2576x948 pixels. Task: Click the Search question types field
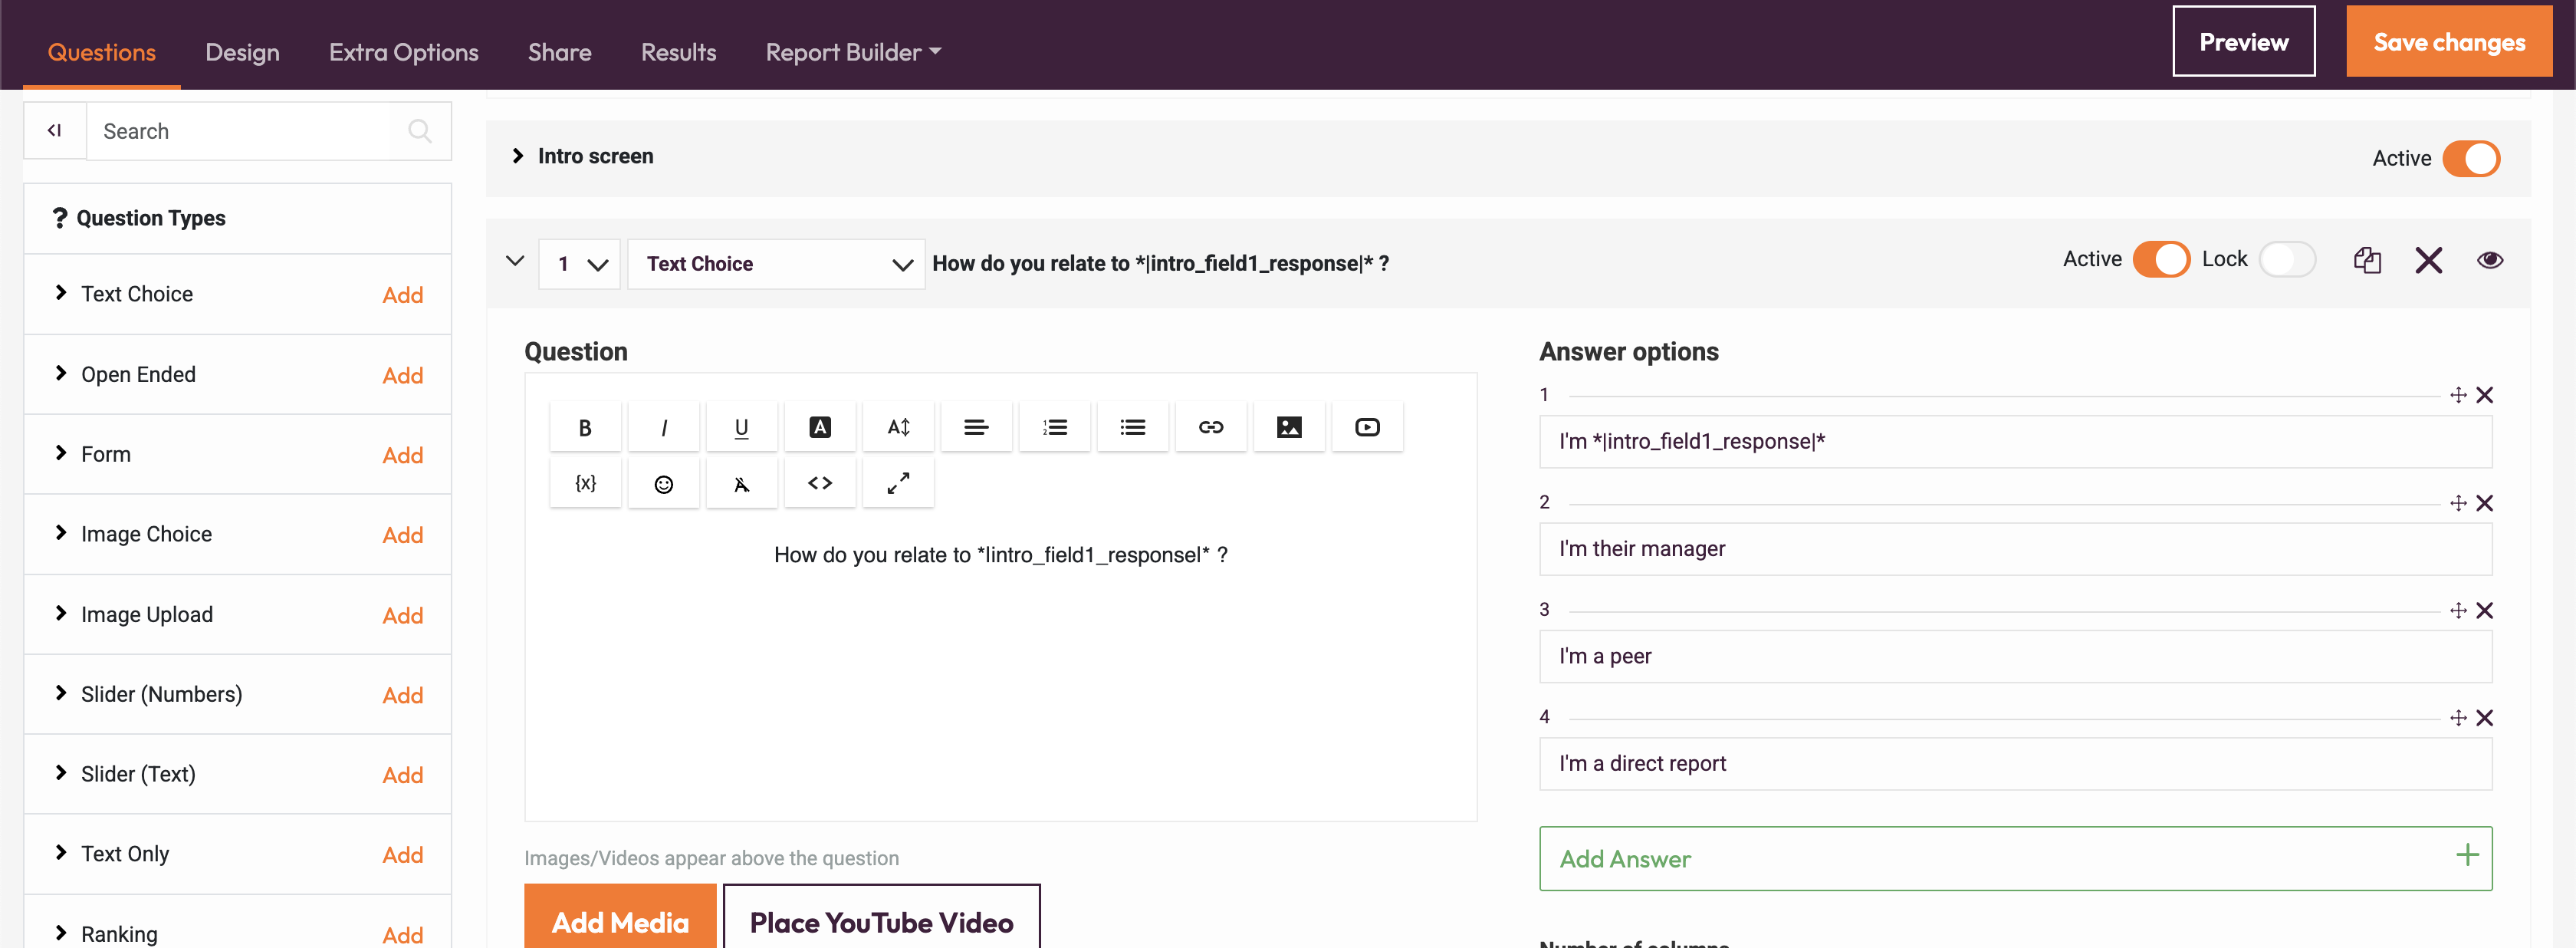tap(240, 131)
